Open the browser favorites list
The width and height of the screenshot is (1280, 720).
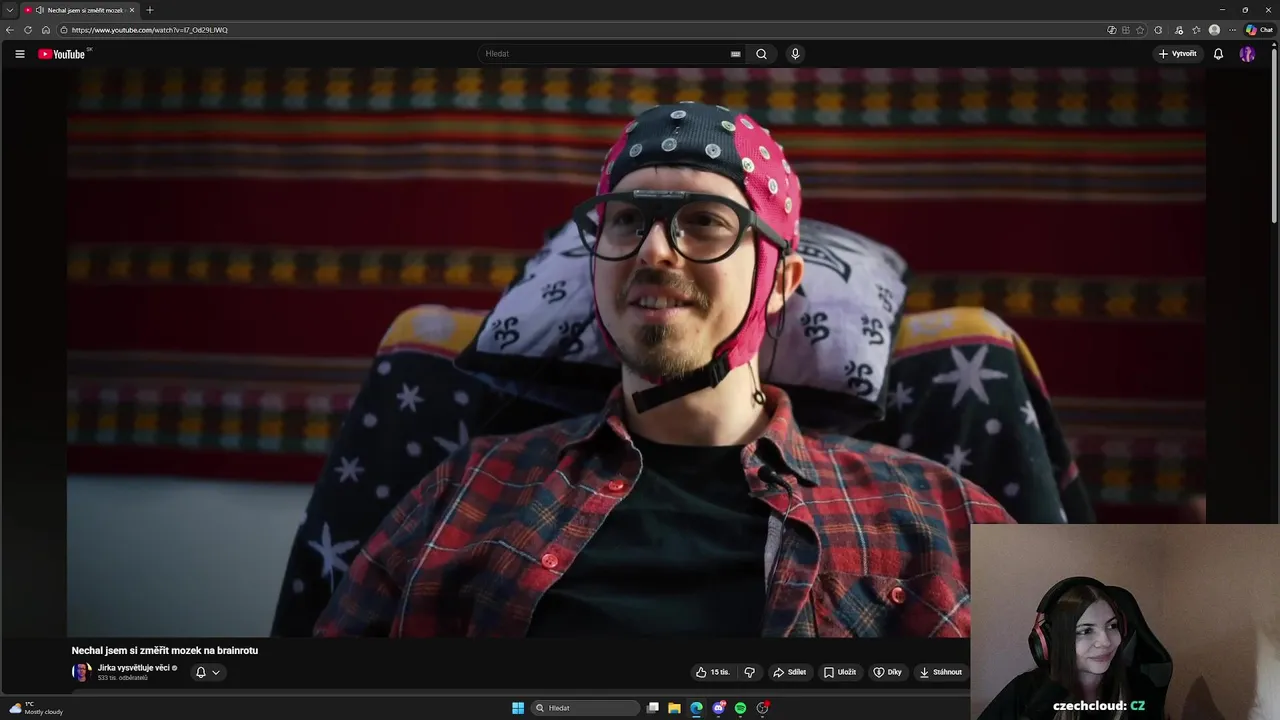click(1196, 30)
